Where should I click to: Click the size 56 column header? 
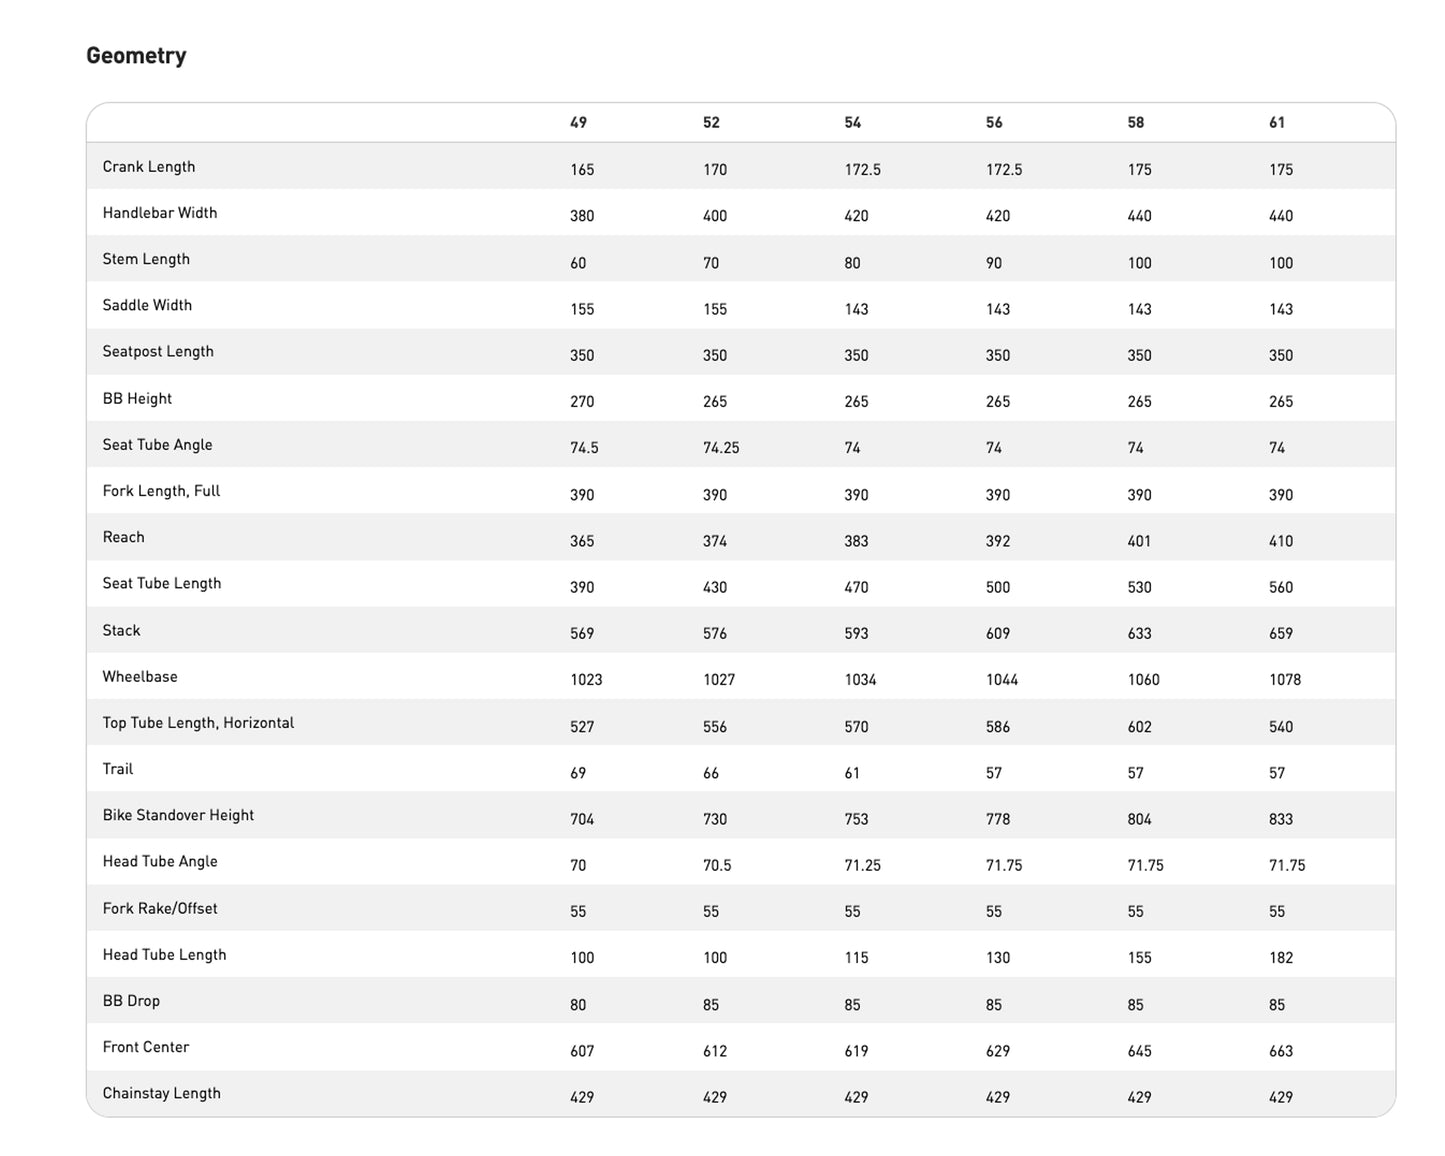[994, 123]
